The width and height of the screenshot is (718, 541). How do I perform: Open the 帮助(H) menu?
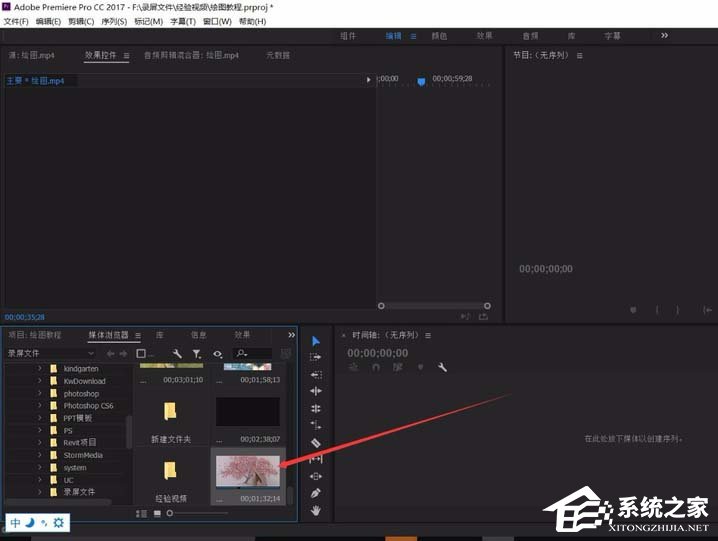pos(252,22)
